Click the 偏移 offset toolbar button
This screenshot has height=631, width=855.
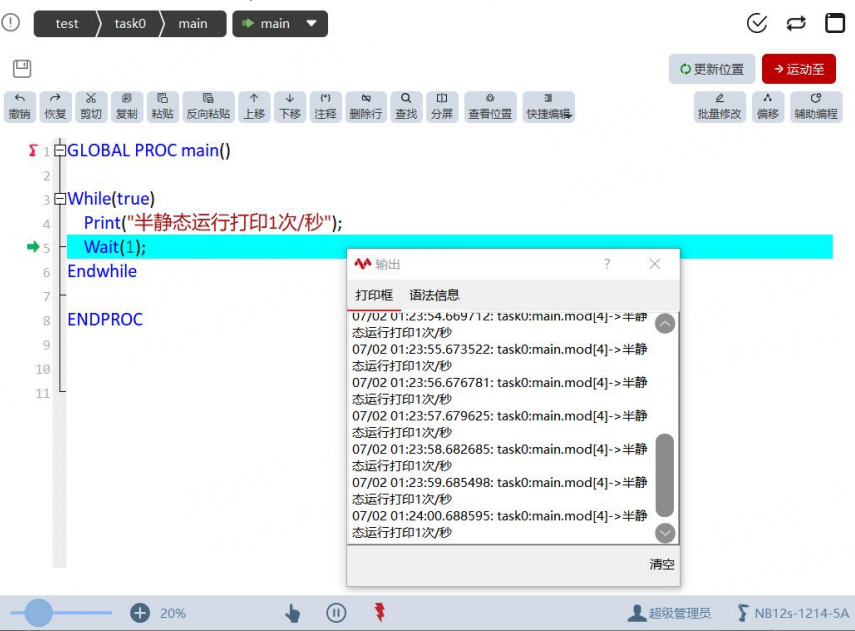(768, 106)
